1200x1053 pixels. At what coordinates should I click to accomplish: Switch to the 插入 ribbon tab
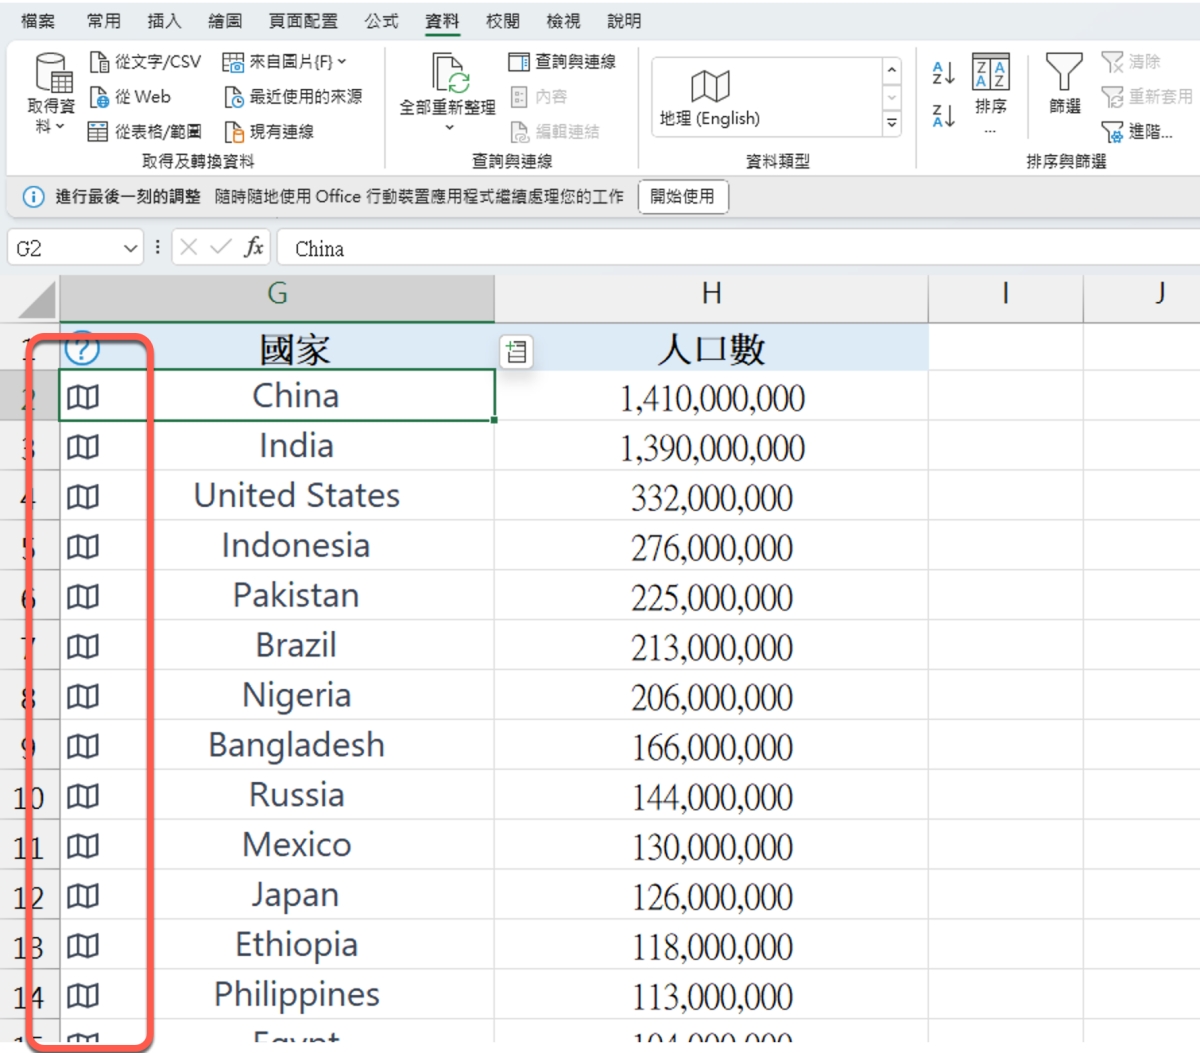tap(164, 21)
